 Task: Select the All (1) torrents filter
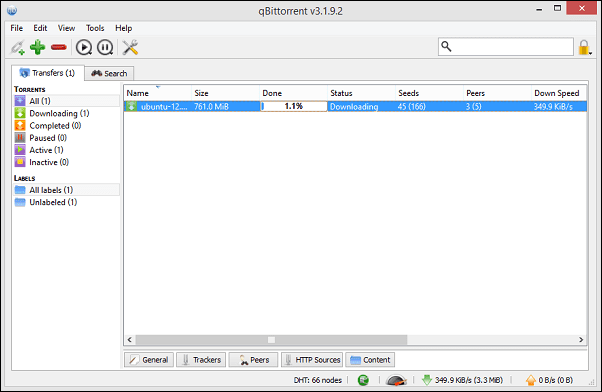point(67,101)
